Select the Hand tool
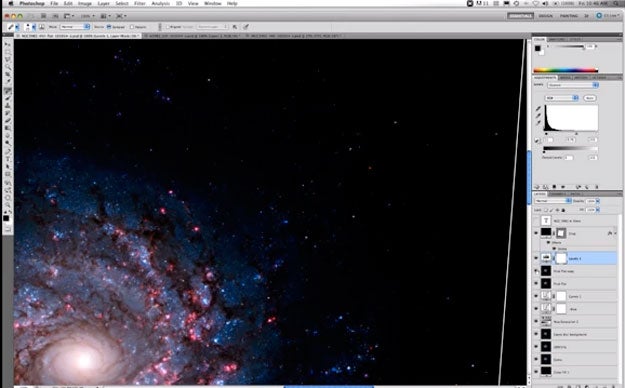Viewport: 625px width, 388px height. point(8,198)
